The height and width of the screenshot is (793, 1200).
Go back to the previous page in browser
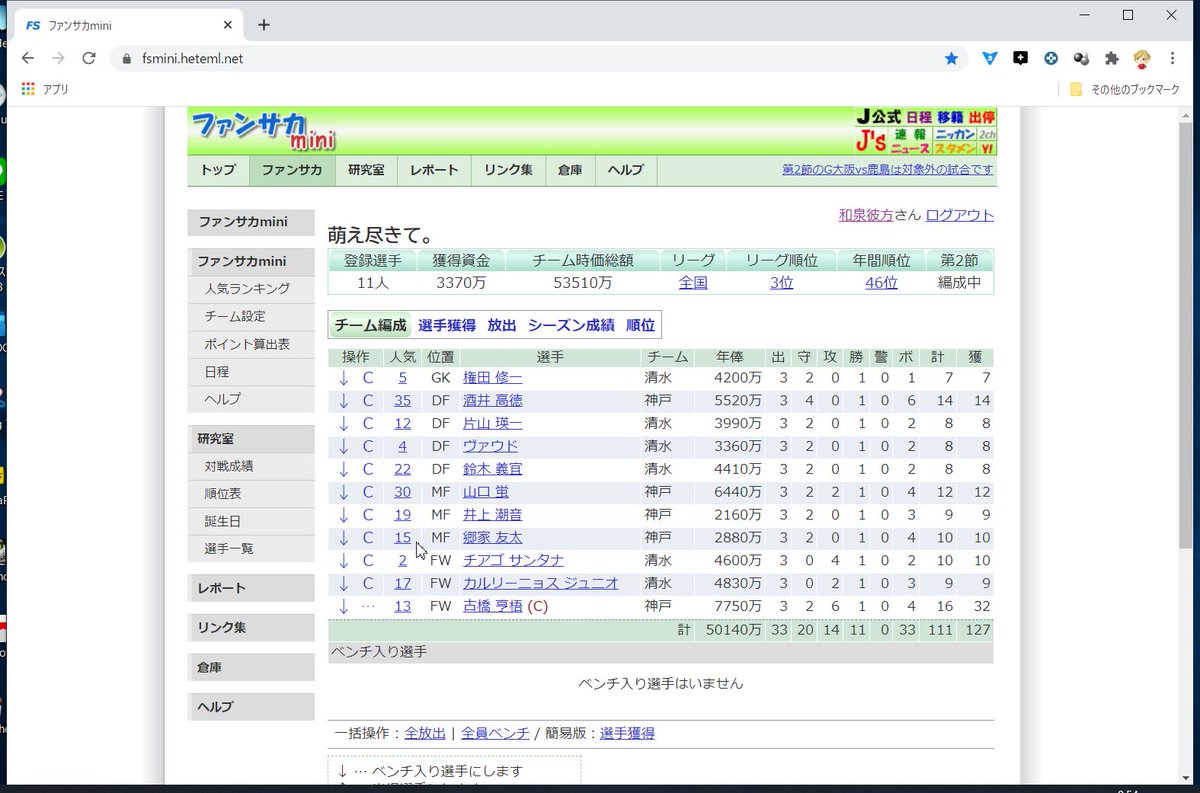28,58
